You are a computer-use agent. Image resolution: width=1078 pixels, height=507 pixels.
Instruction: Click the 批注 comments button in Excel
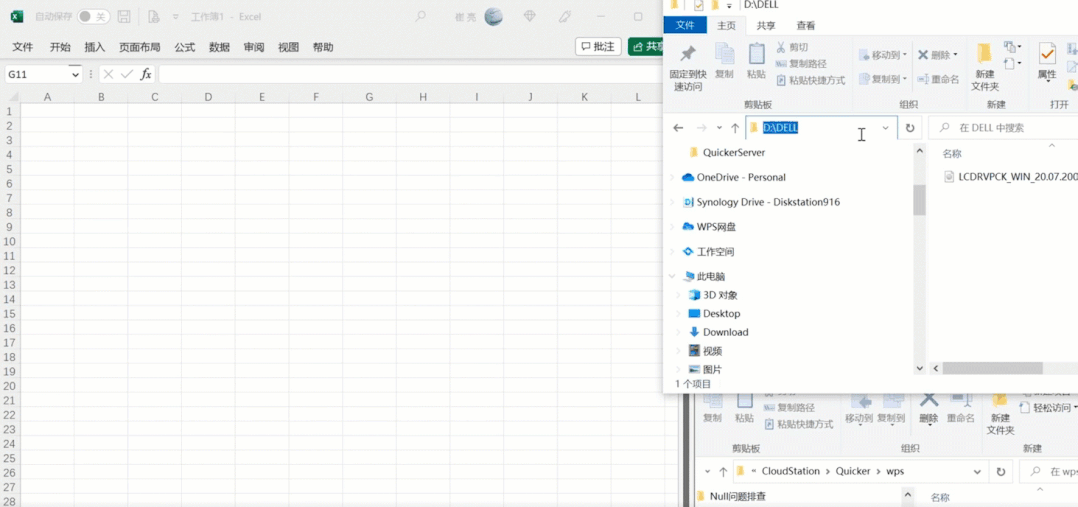[598, 47]
